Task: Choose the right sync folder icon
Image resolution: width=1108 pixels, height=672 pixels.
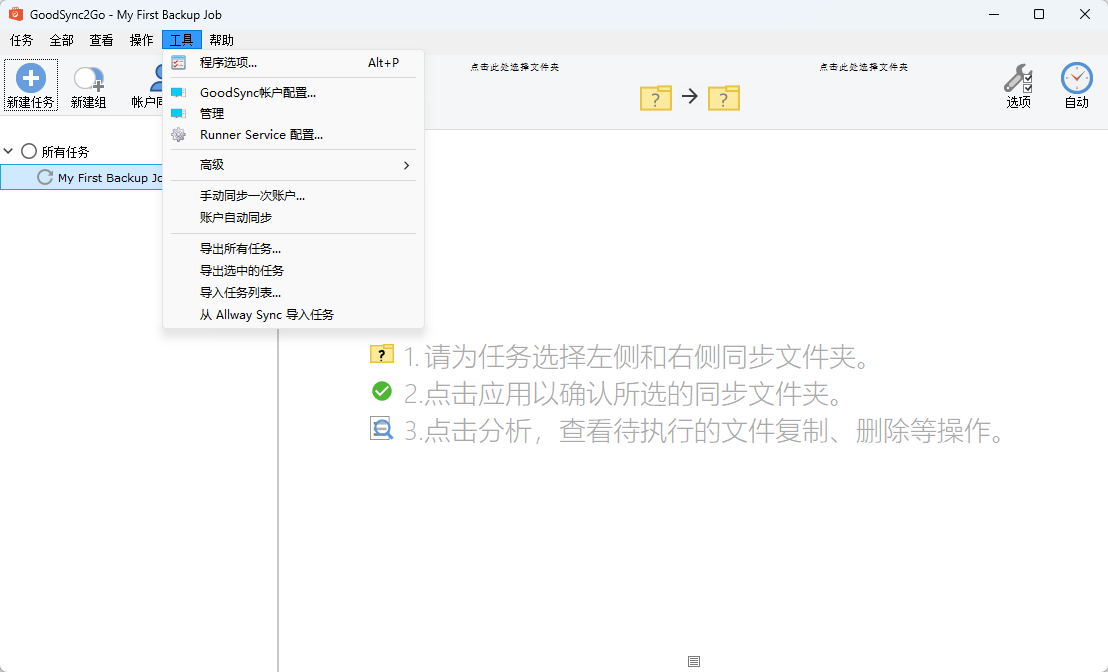Action: [x=724, y=98]
